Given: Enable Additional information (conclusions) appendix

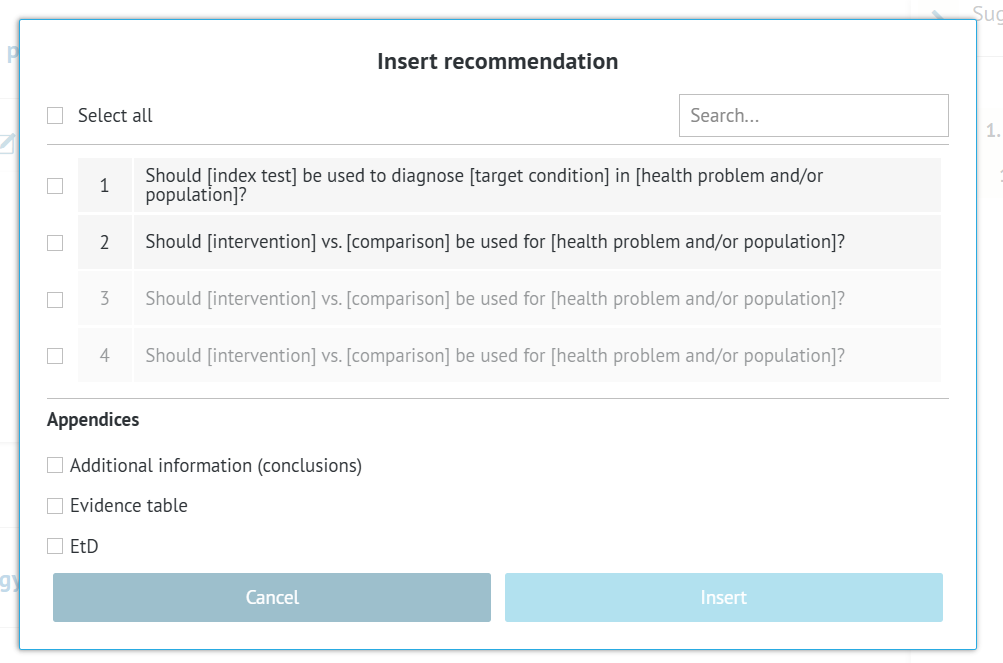Looking at the screenshot, I should click(55, 466).
